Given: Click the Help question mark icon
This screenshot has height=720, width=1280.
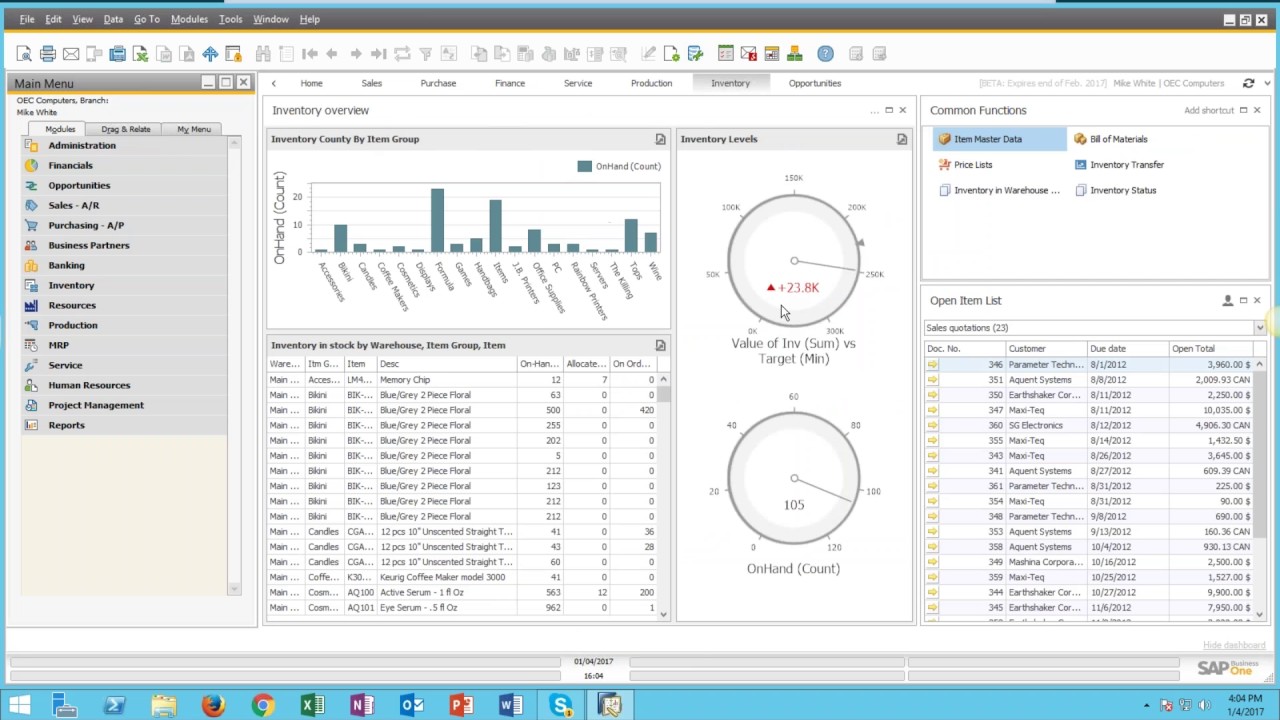Looking at the screenshot, I should pos(825,54).
